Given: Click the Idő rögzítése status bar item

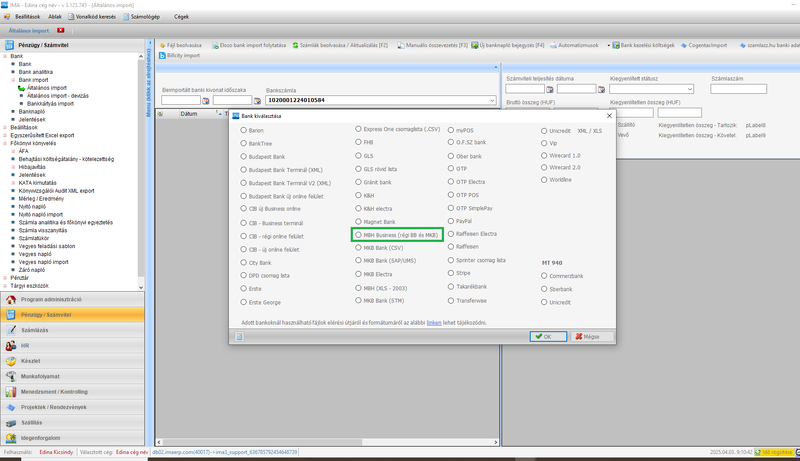Looking at the screenshot, I should (x=774, y=452).
